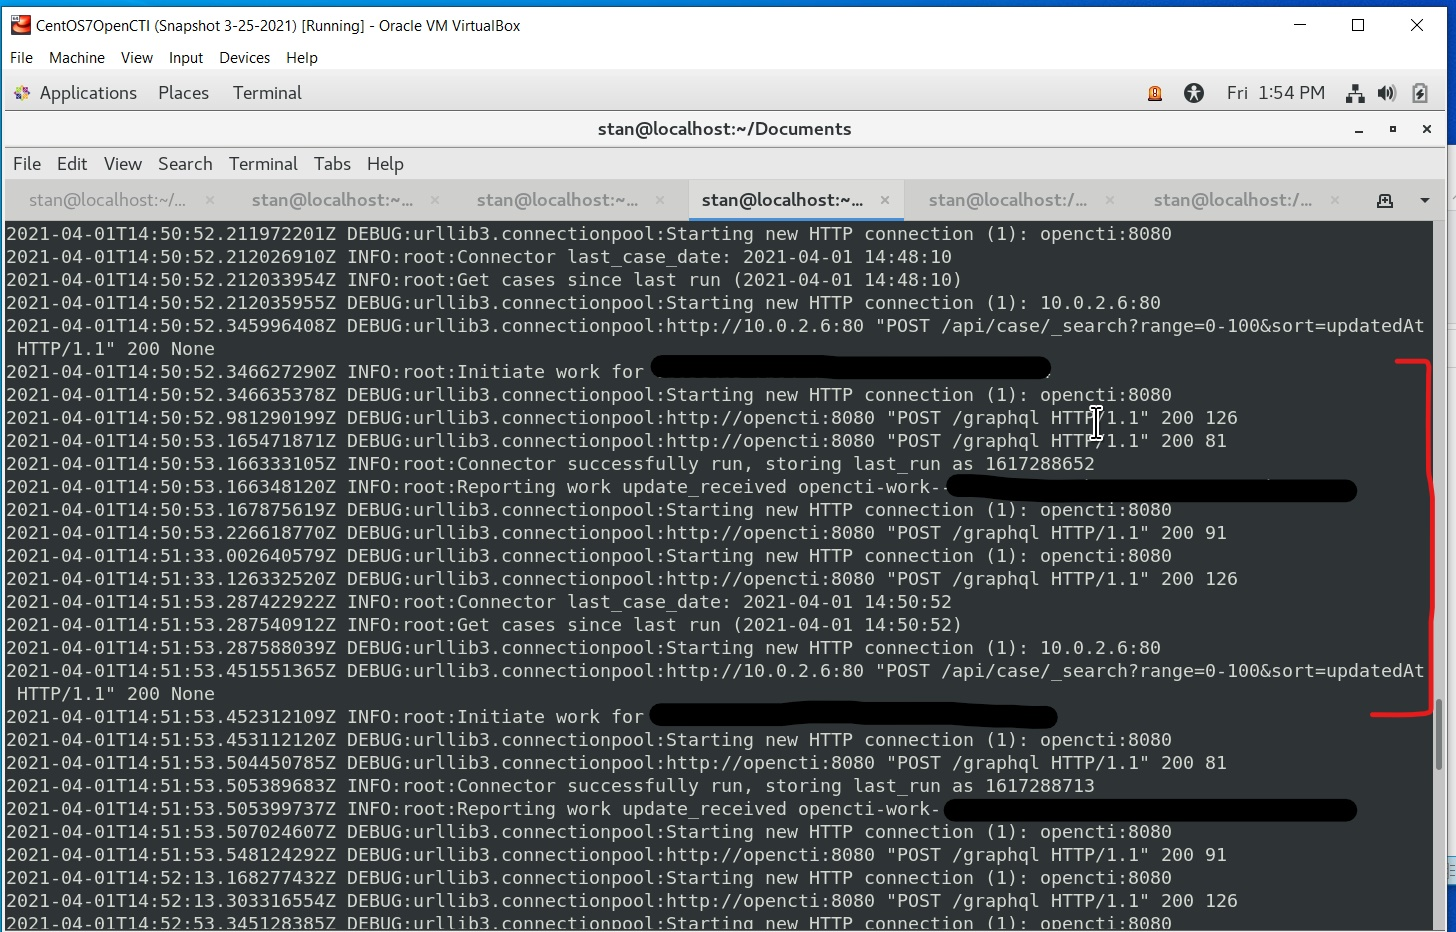
Task: Close the active fourth terminal tab
Action: point(885,200)
